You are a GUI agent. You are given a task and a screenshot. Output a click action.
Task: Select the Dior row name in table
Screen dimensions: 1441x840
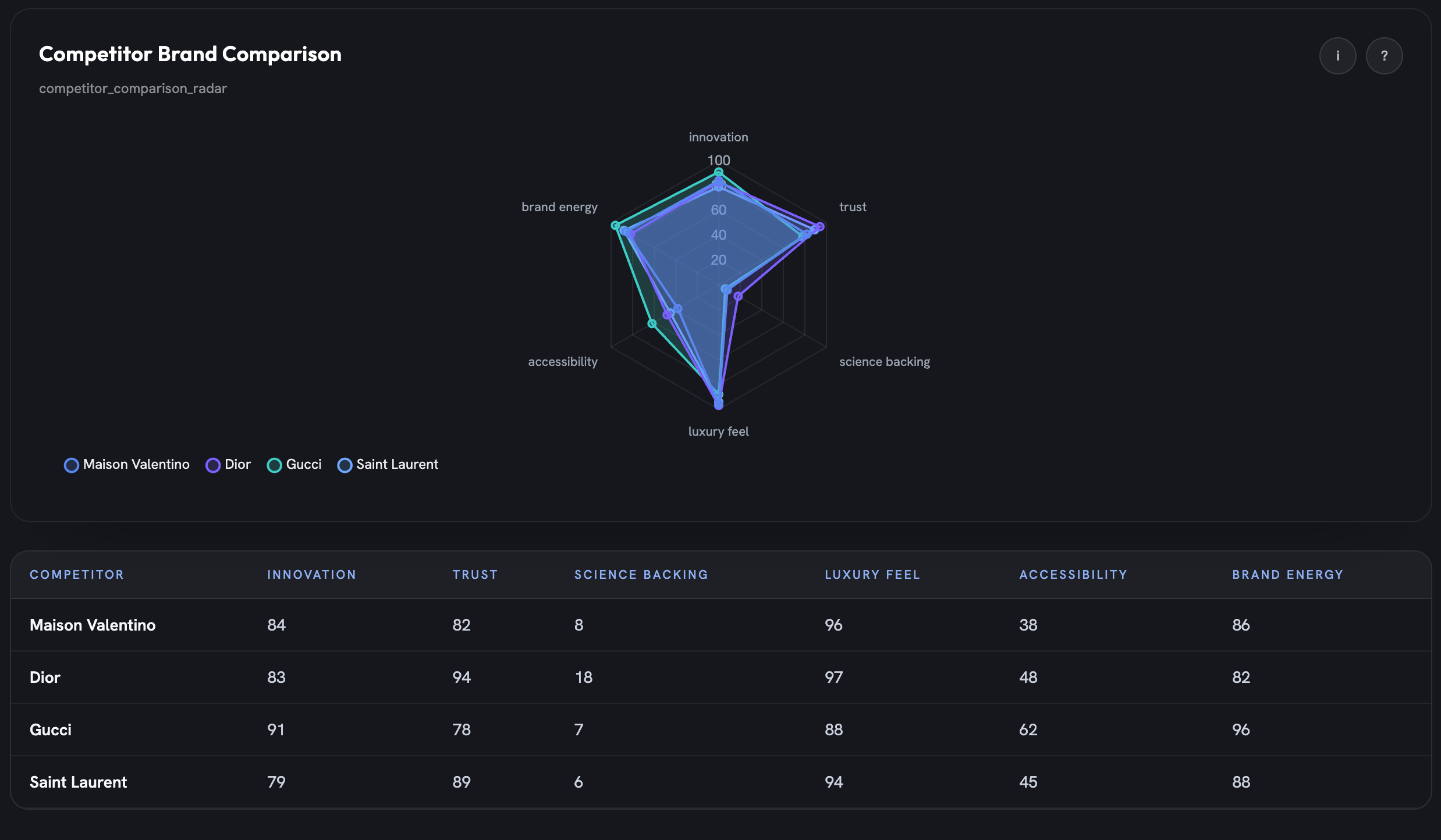pyautogui.click(x=45, y=677)
